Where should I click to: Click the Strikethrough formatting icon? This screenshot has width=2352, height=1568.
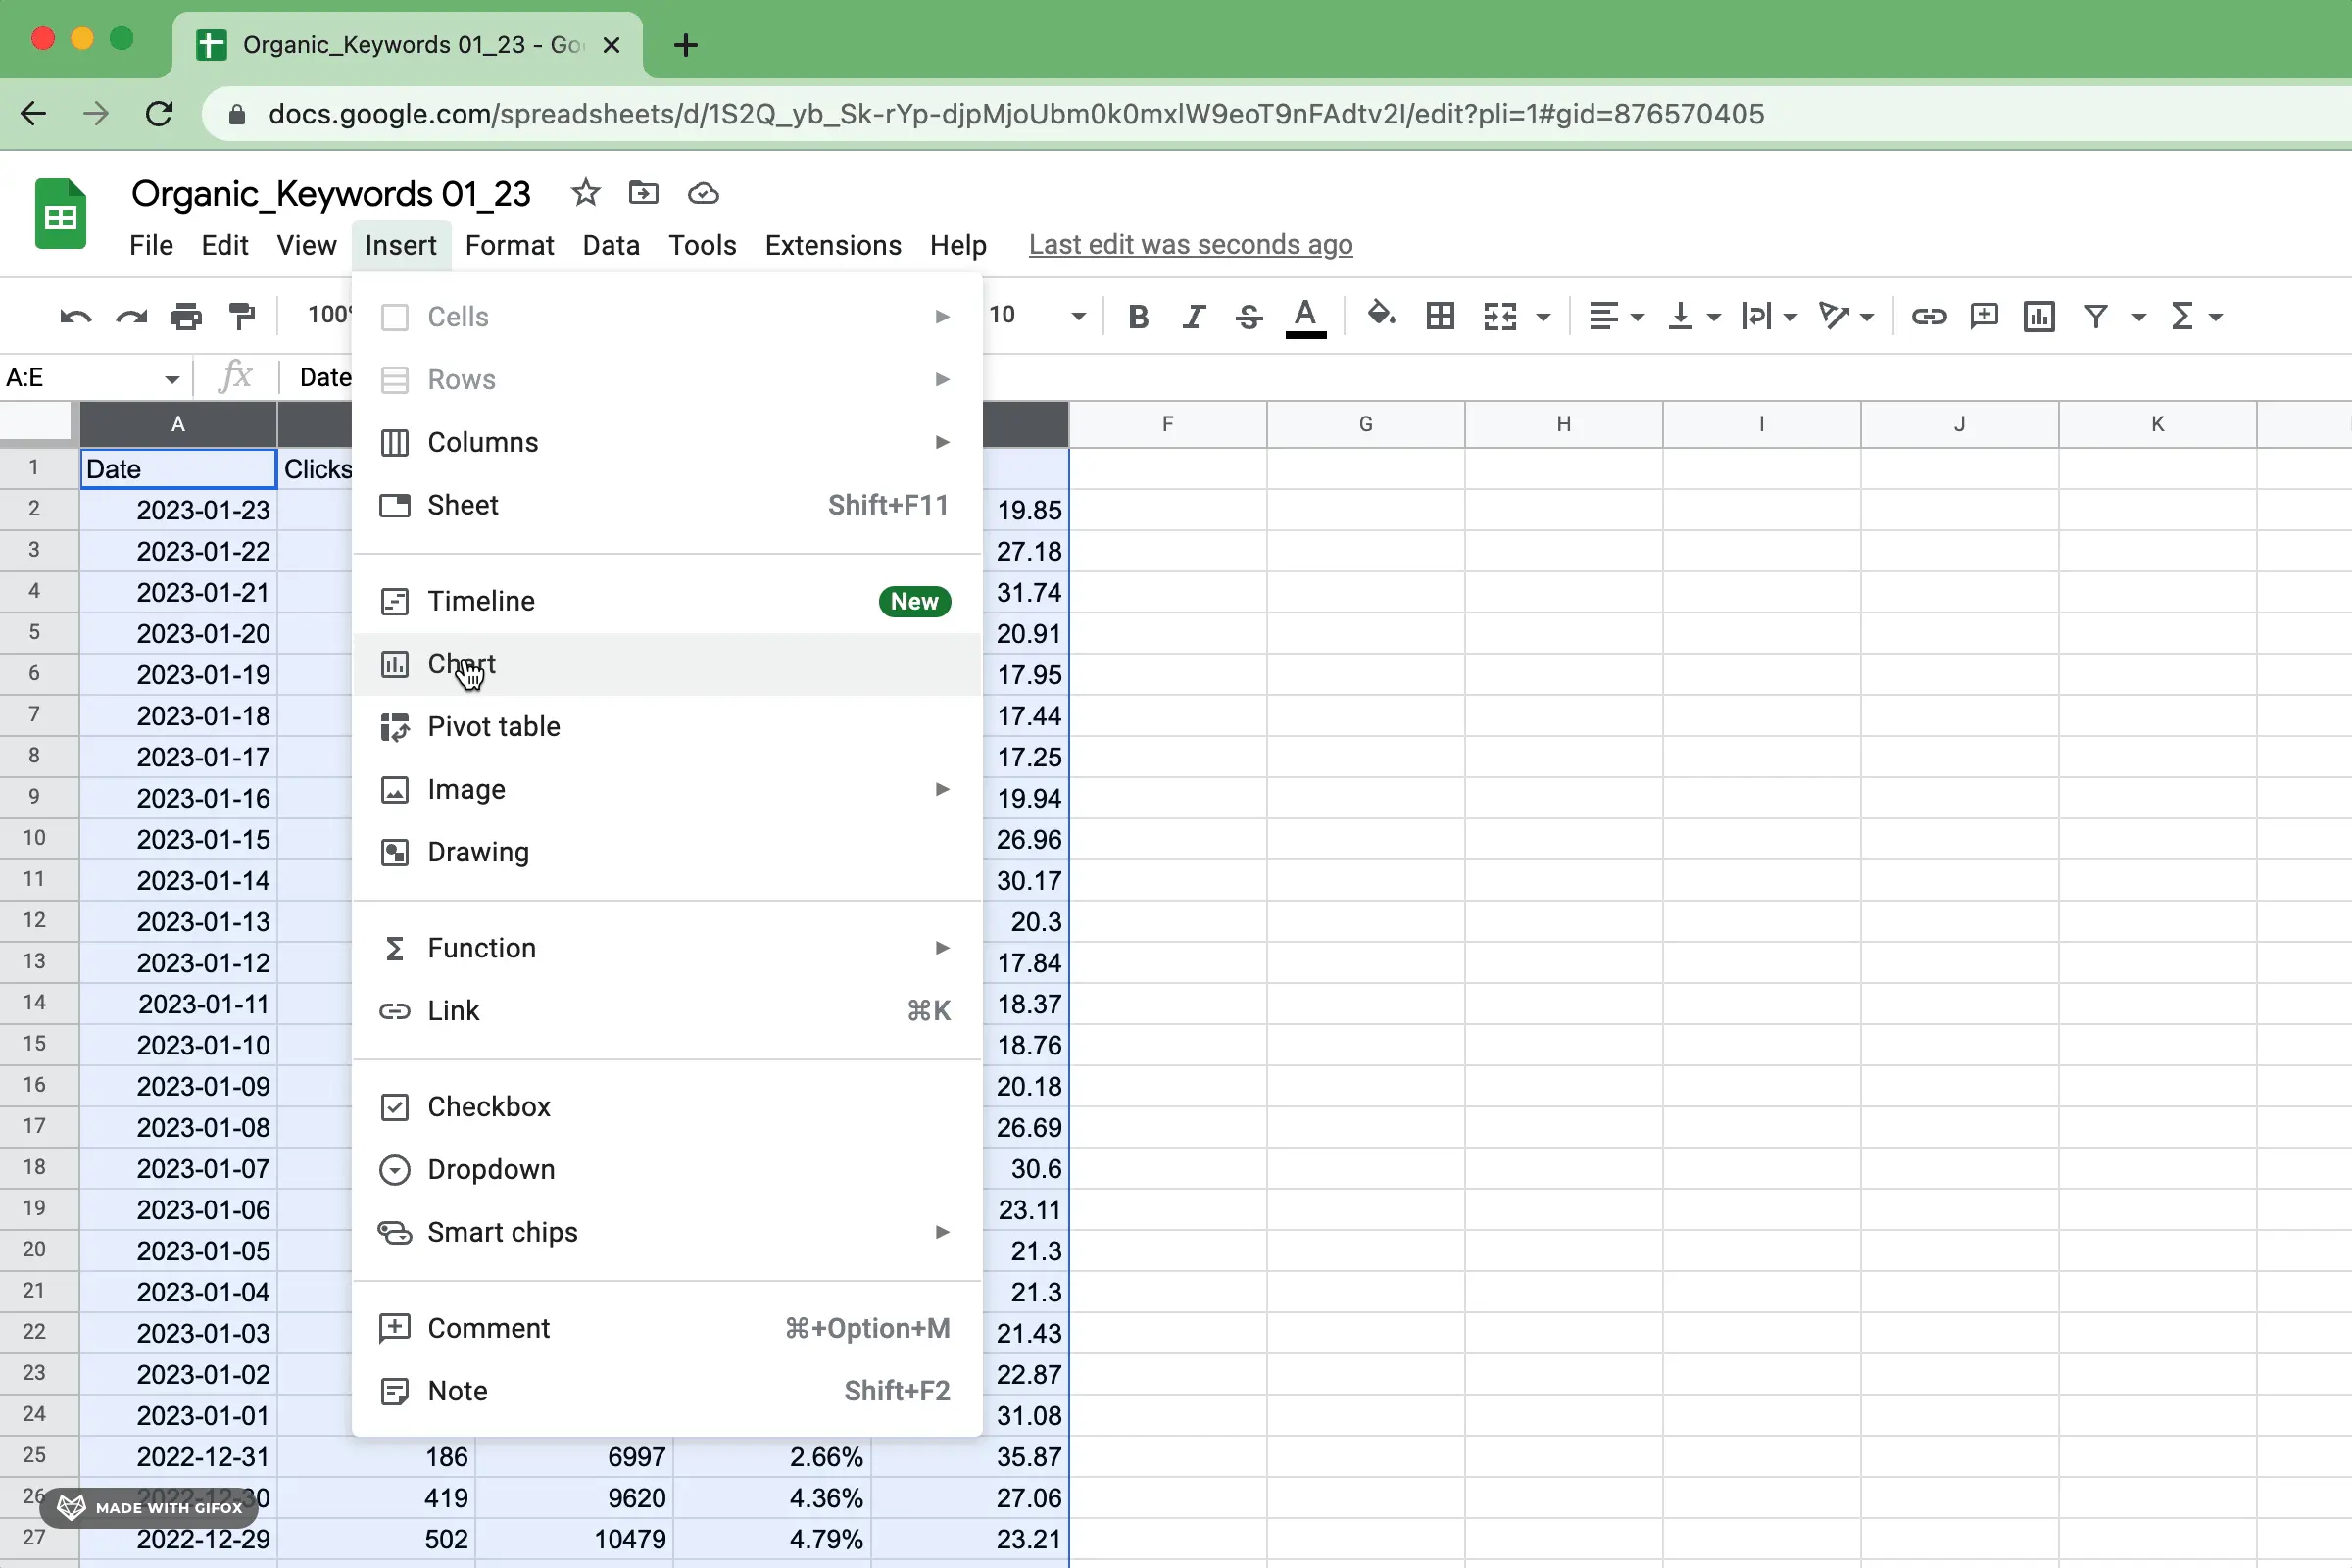point(1248,315)
